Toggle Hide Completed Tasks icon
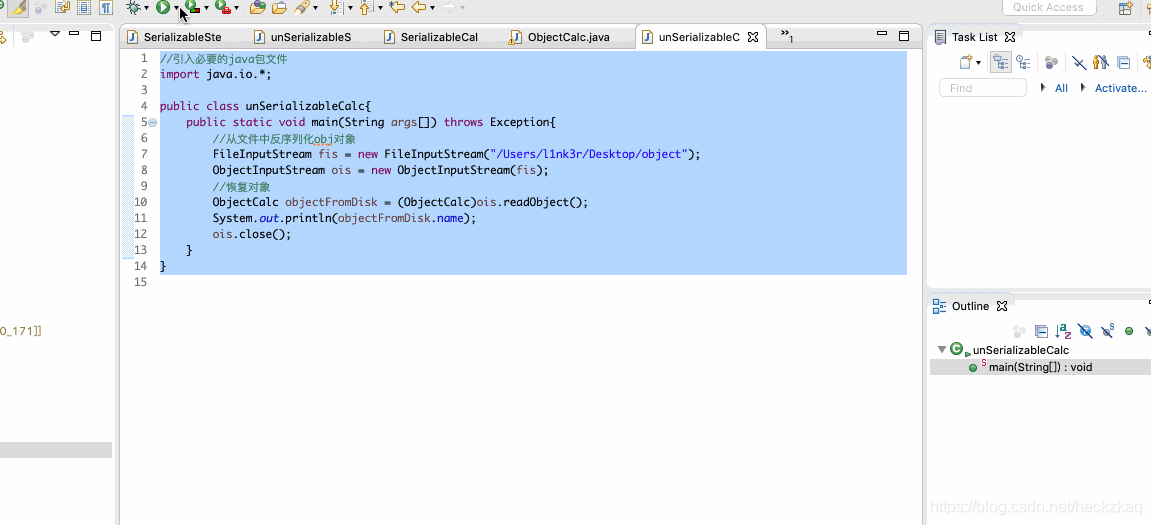The height and width of the screenshot is (525, 1151). pos(1079,63)
